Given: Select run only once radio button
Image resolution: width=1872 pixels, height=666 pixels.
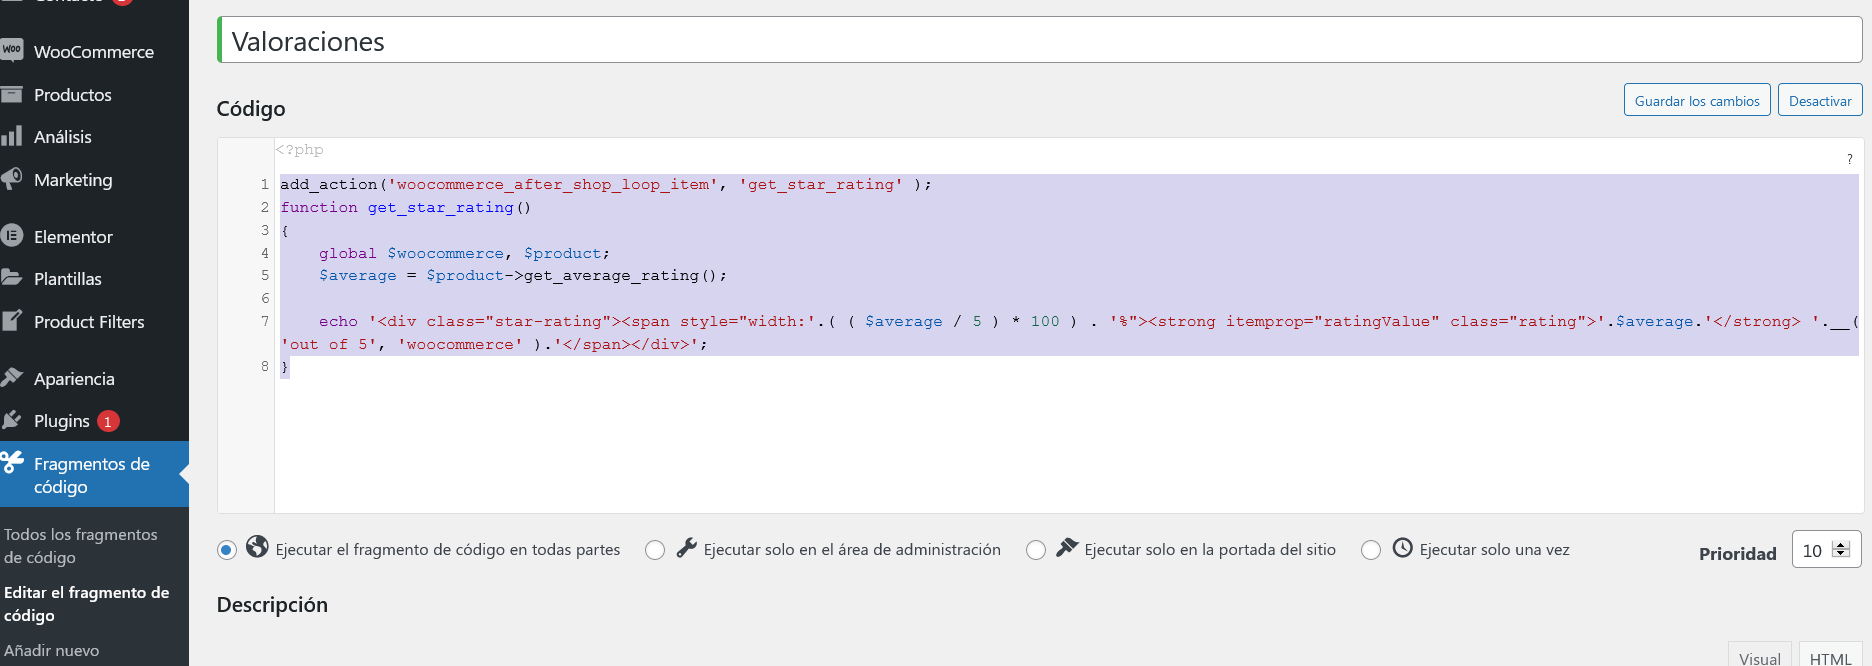Looking at the screenshot, I should (x=1371, y=550).
